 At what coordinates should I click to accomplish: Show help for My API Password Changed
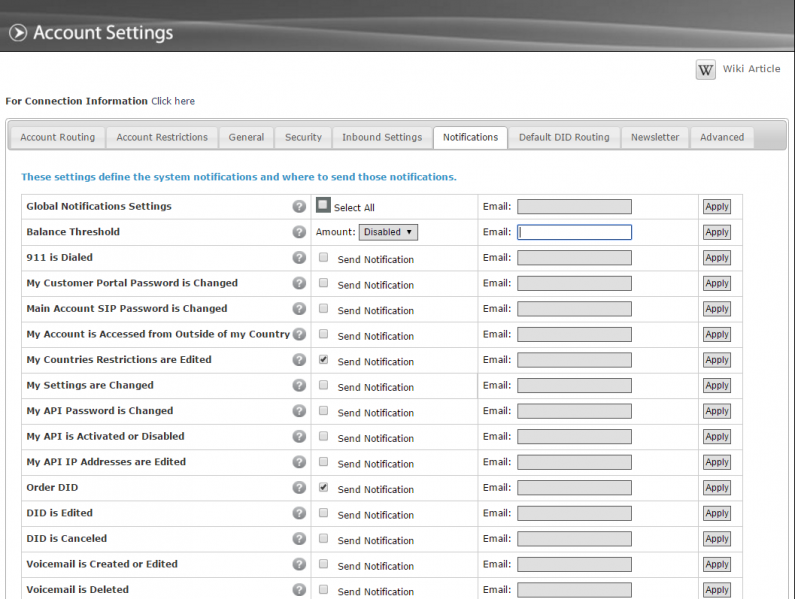click(299, 411)
